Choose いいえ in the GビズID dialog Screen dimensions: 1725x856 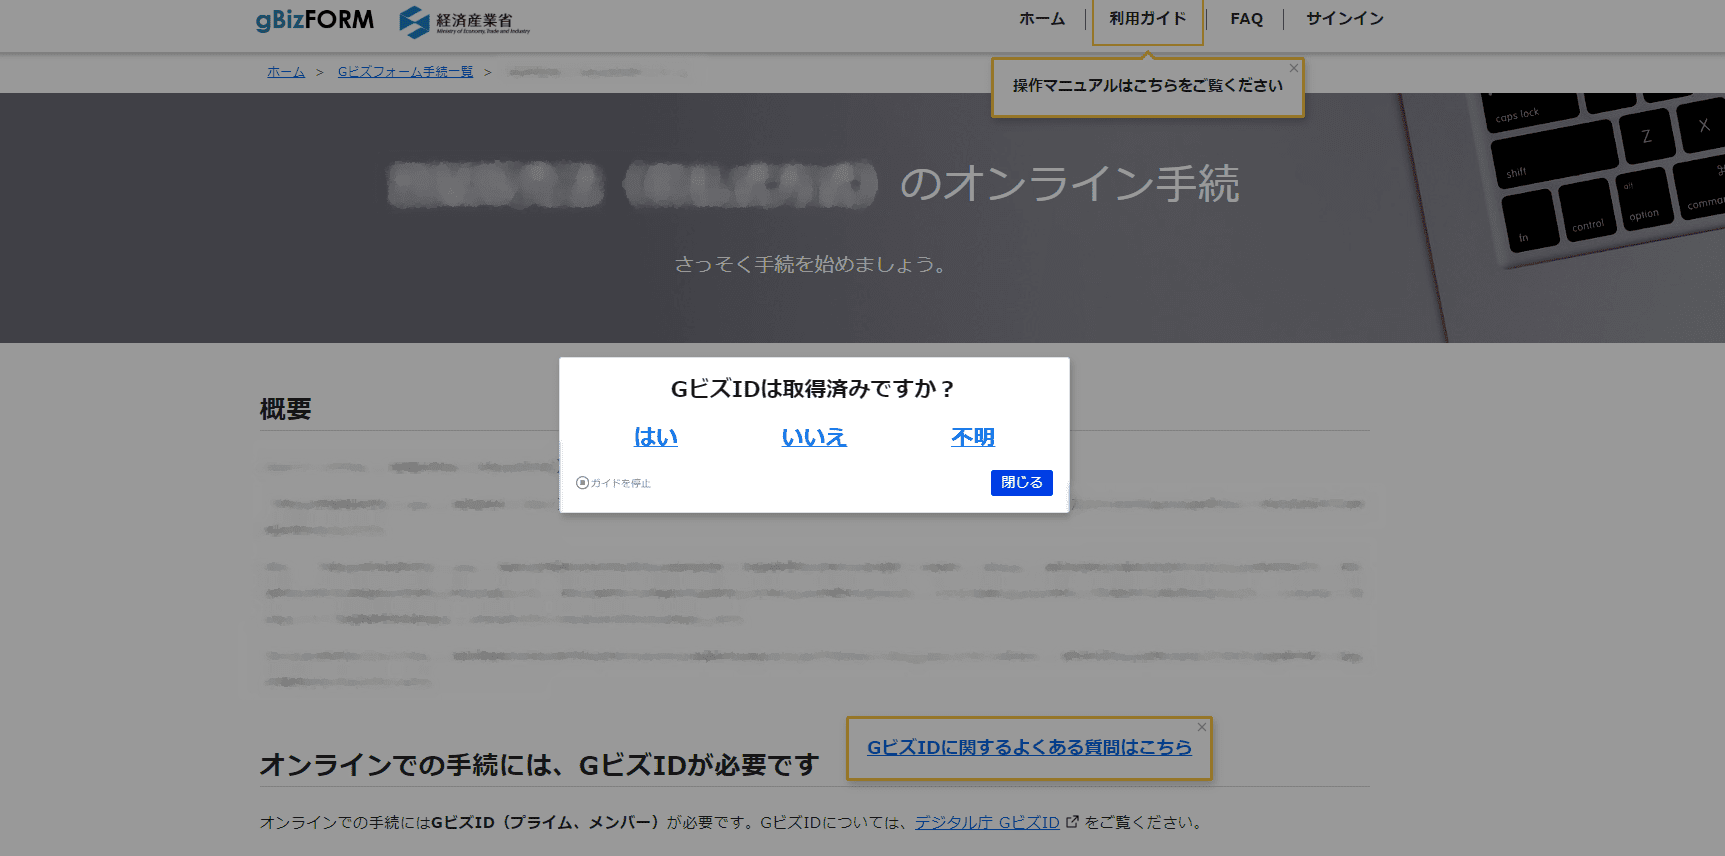pyautogui.click(x=813, y=437)
